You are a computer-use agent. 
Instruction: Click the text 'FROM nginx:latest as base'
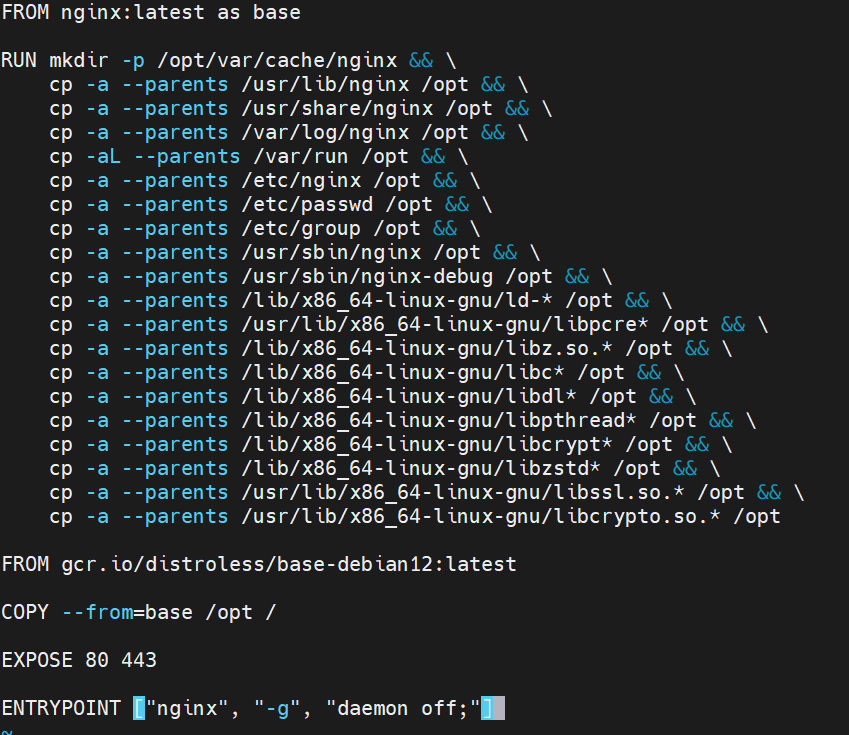coord(151,12)
